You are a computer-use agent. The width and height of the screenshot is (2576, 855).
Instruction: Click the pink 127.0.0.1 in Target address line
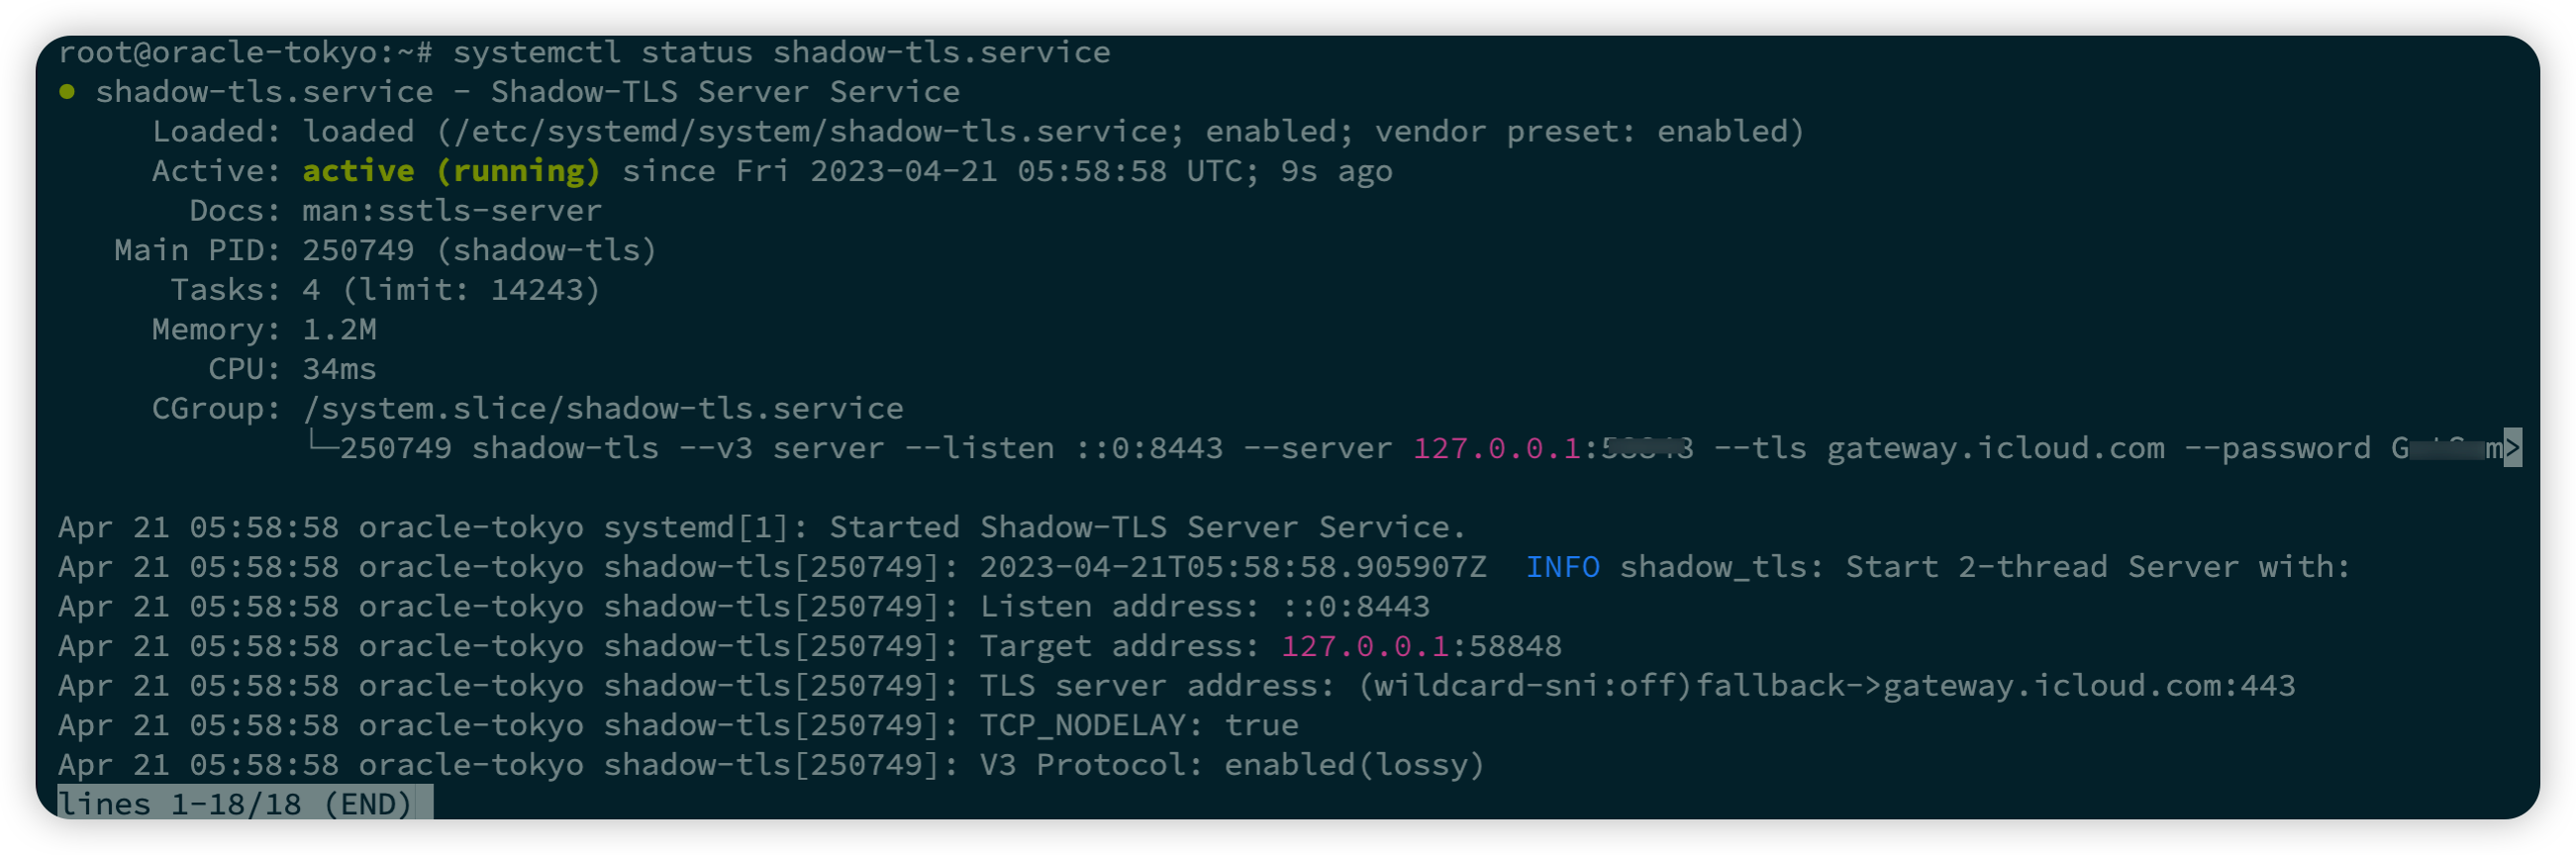tap(1365, 646)
